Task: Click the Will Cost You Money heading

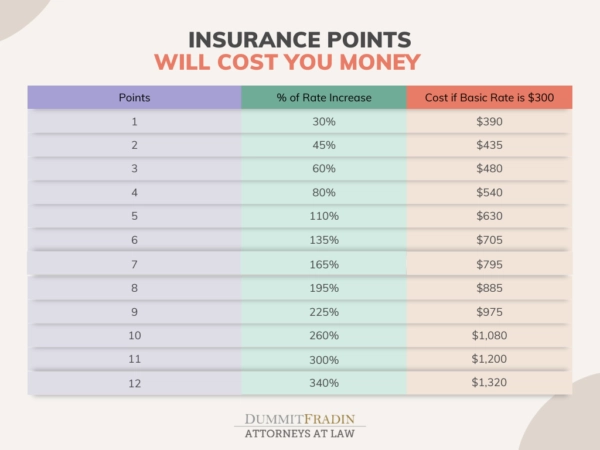Action: 301,63
